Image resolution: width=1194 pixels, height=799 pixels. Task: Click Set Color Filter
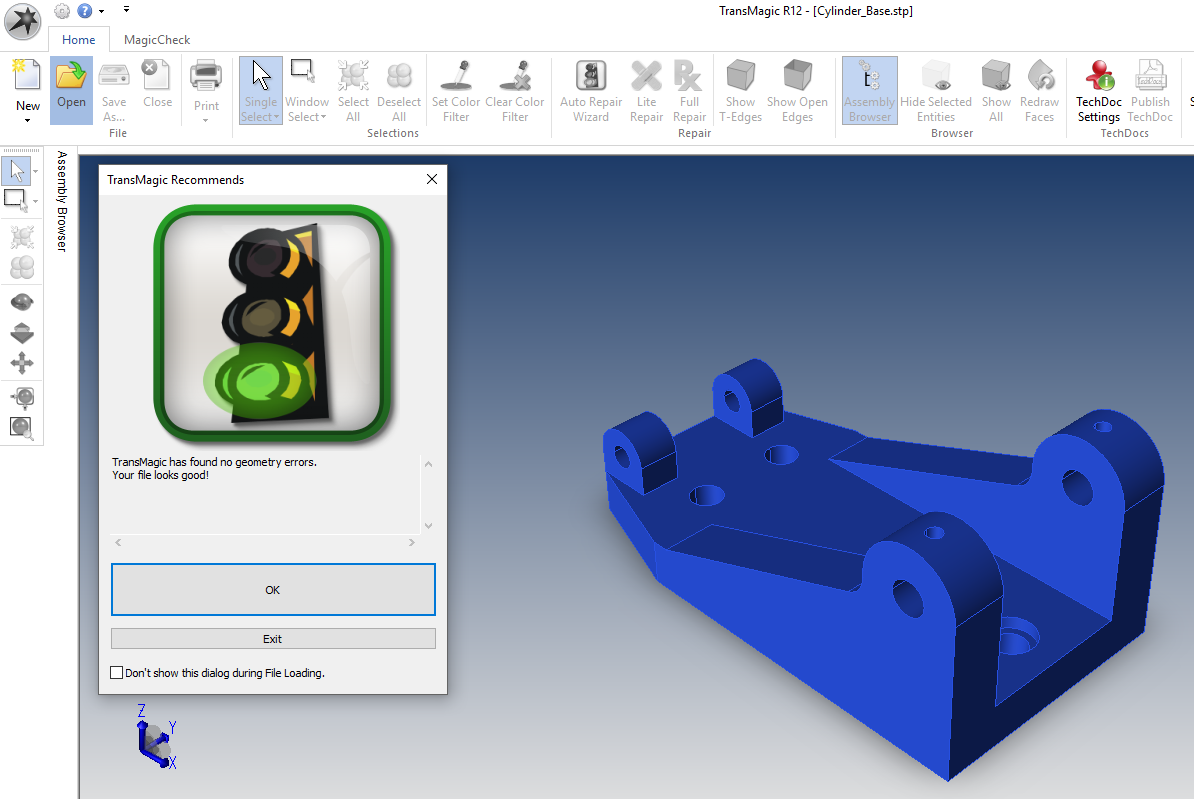point(456,90)
